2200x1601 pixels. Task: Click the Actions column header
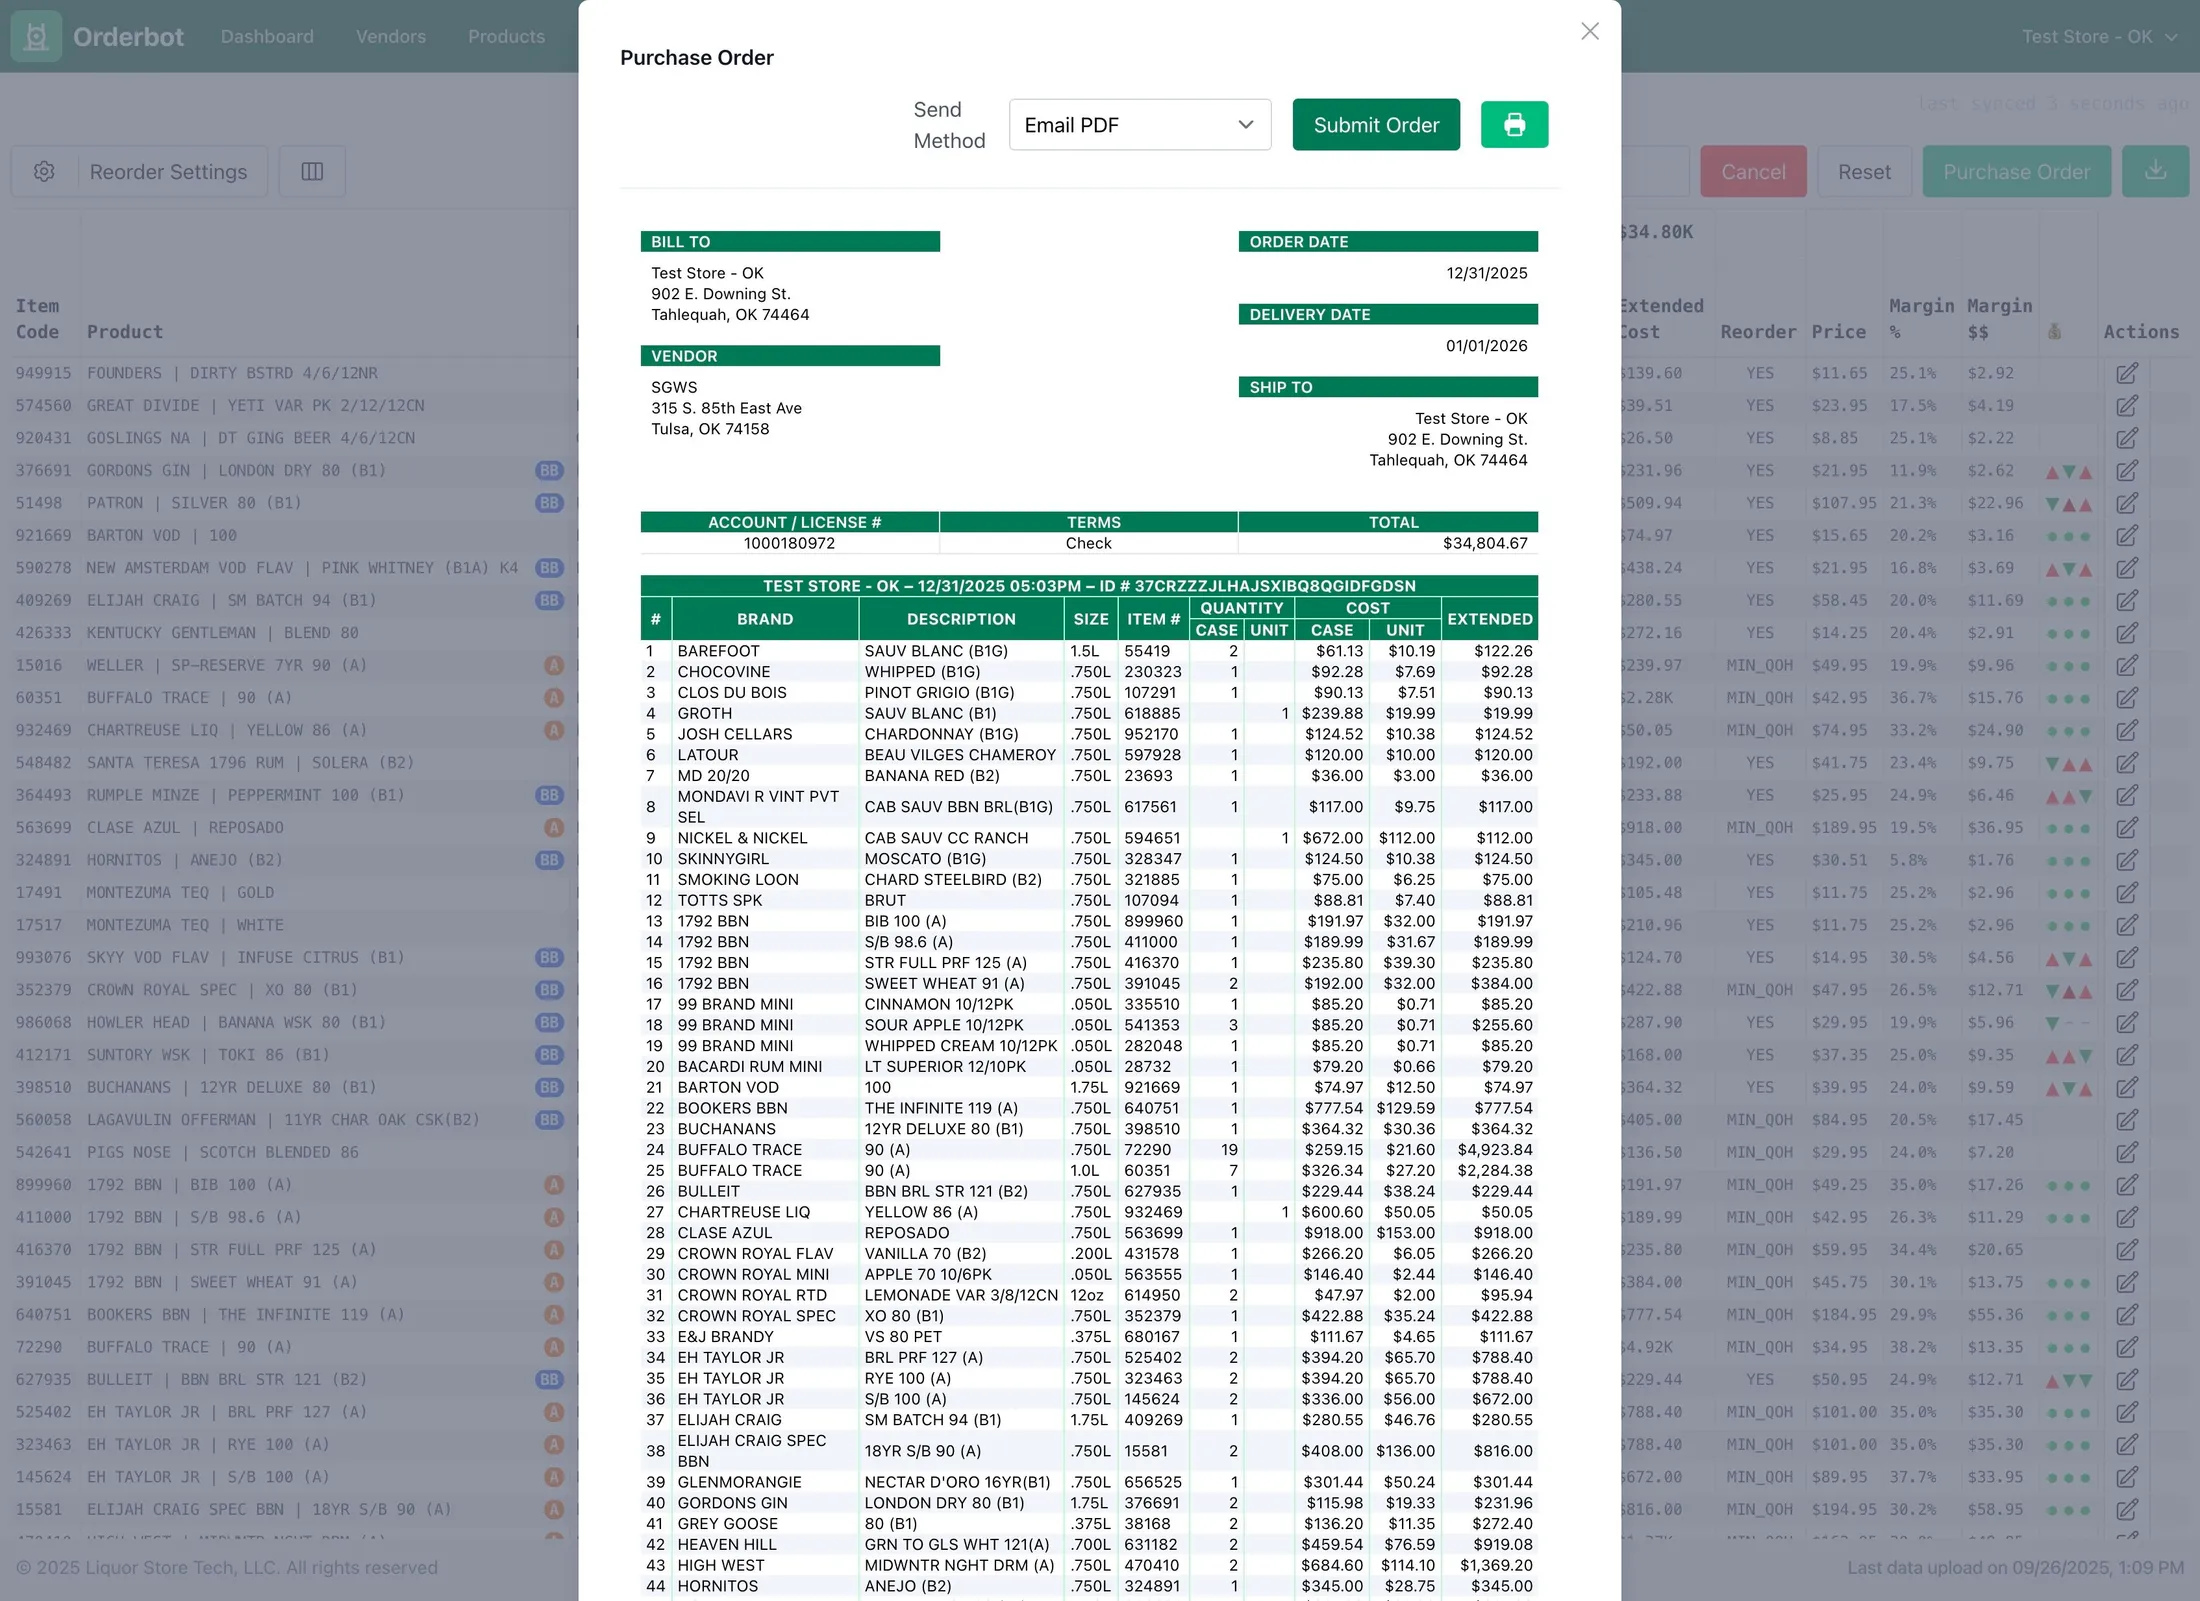pyautogui.click(x=2141, y=332)
